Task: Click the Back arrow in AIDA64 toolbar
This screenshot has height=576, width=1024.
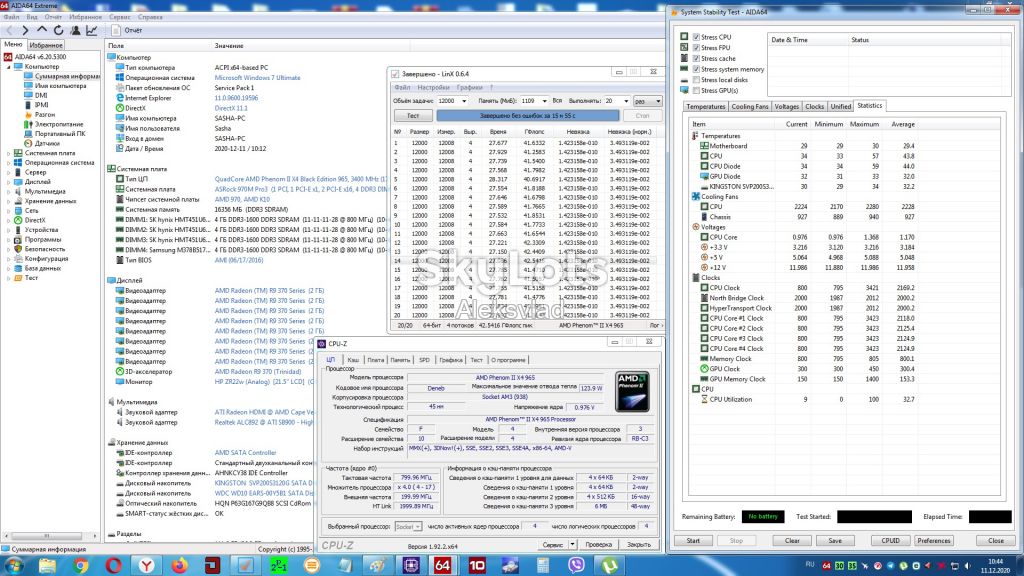Action: pos(9,30)
